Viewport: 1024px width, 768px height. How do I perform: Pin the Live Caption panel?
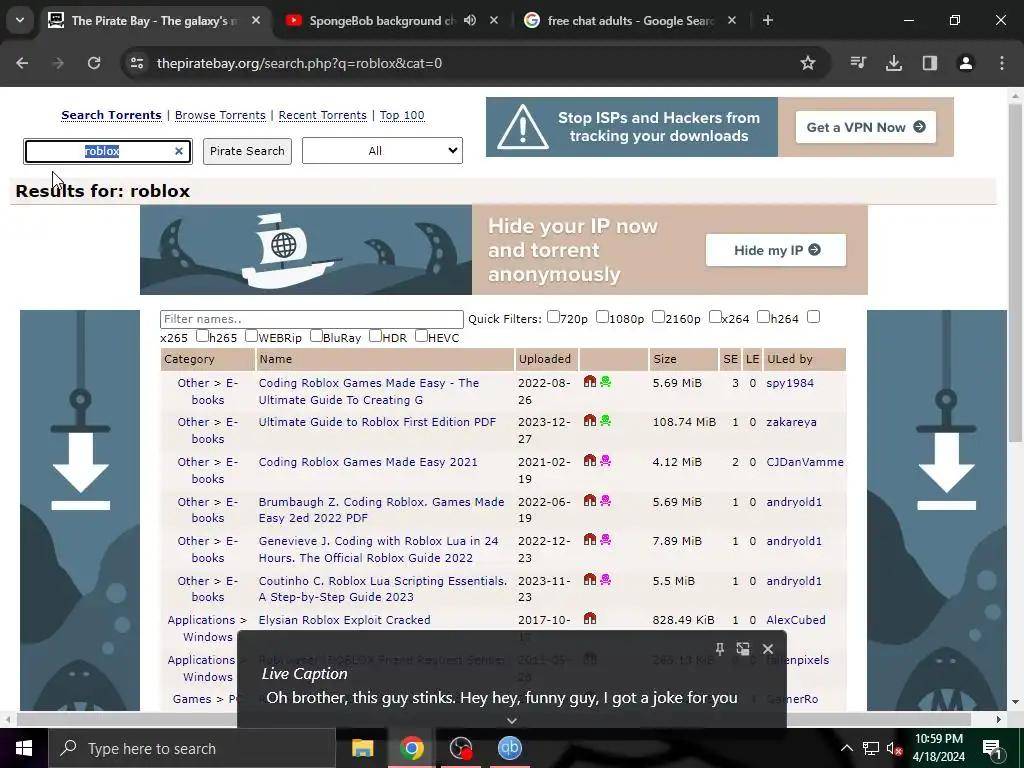[x=720, y=648]
